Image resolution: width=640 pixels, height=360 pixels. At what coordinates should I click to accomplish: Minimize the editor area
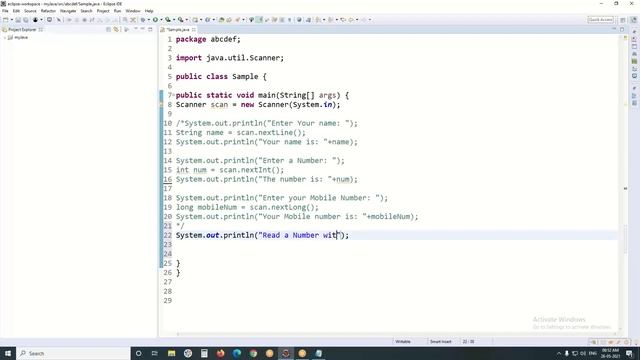pyautogui.click(x=614, y=29)
